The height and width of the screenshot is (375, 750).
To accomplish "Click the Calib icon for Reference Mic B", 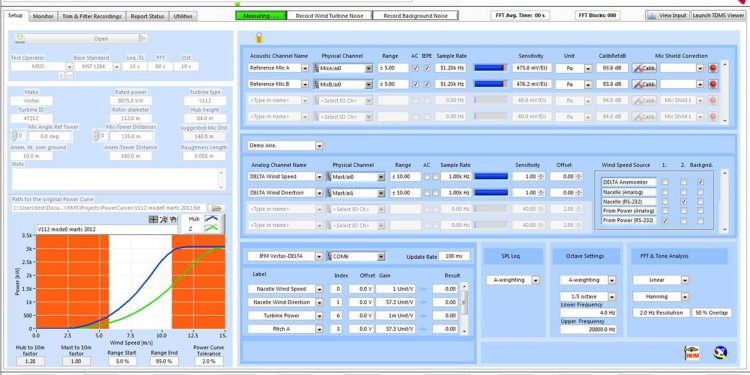I will coord(644,84).
